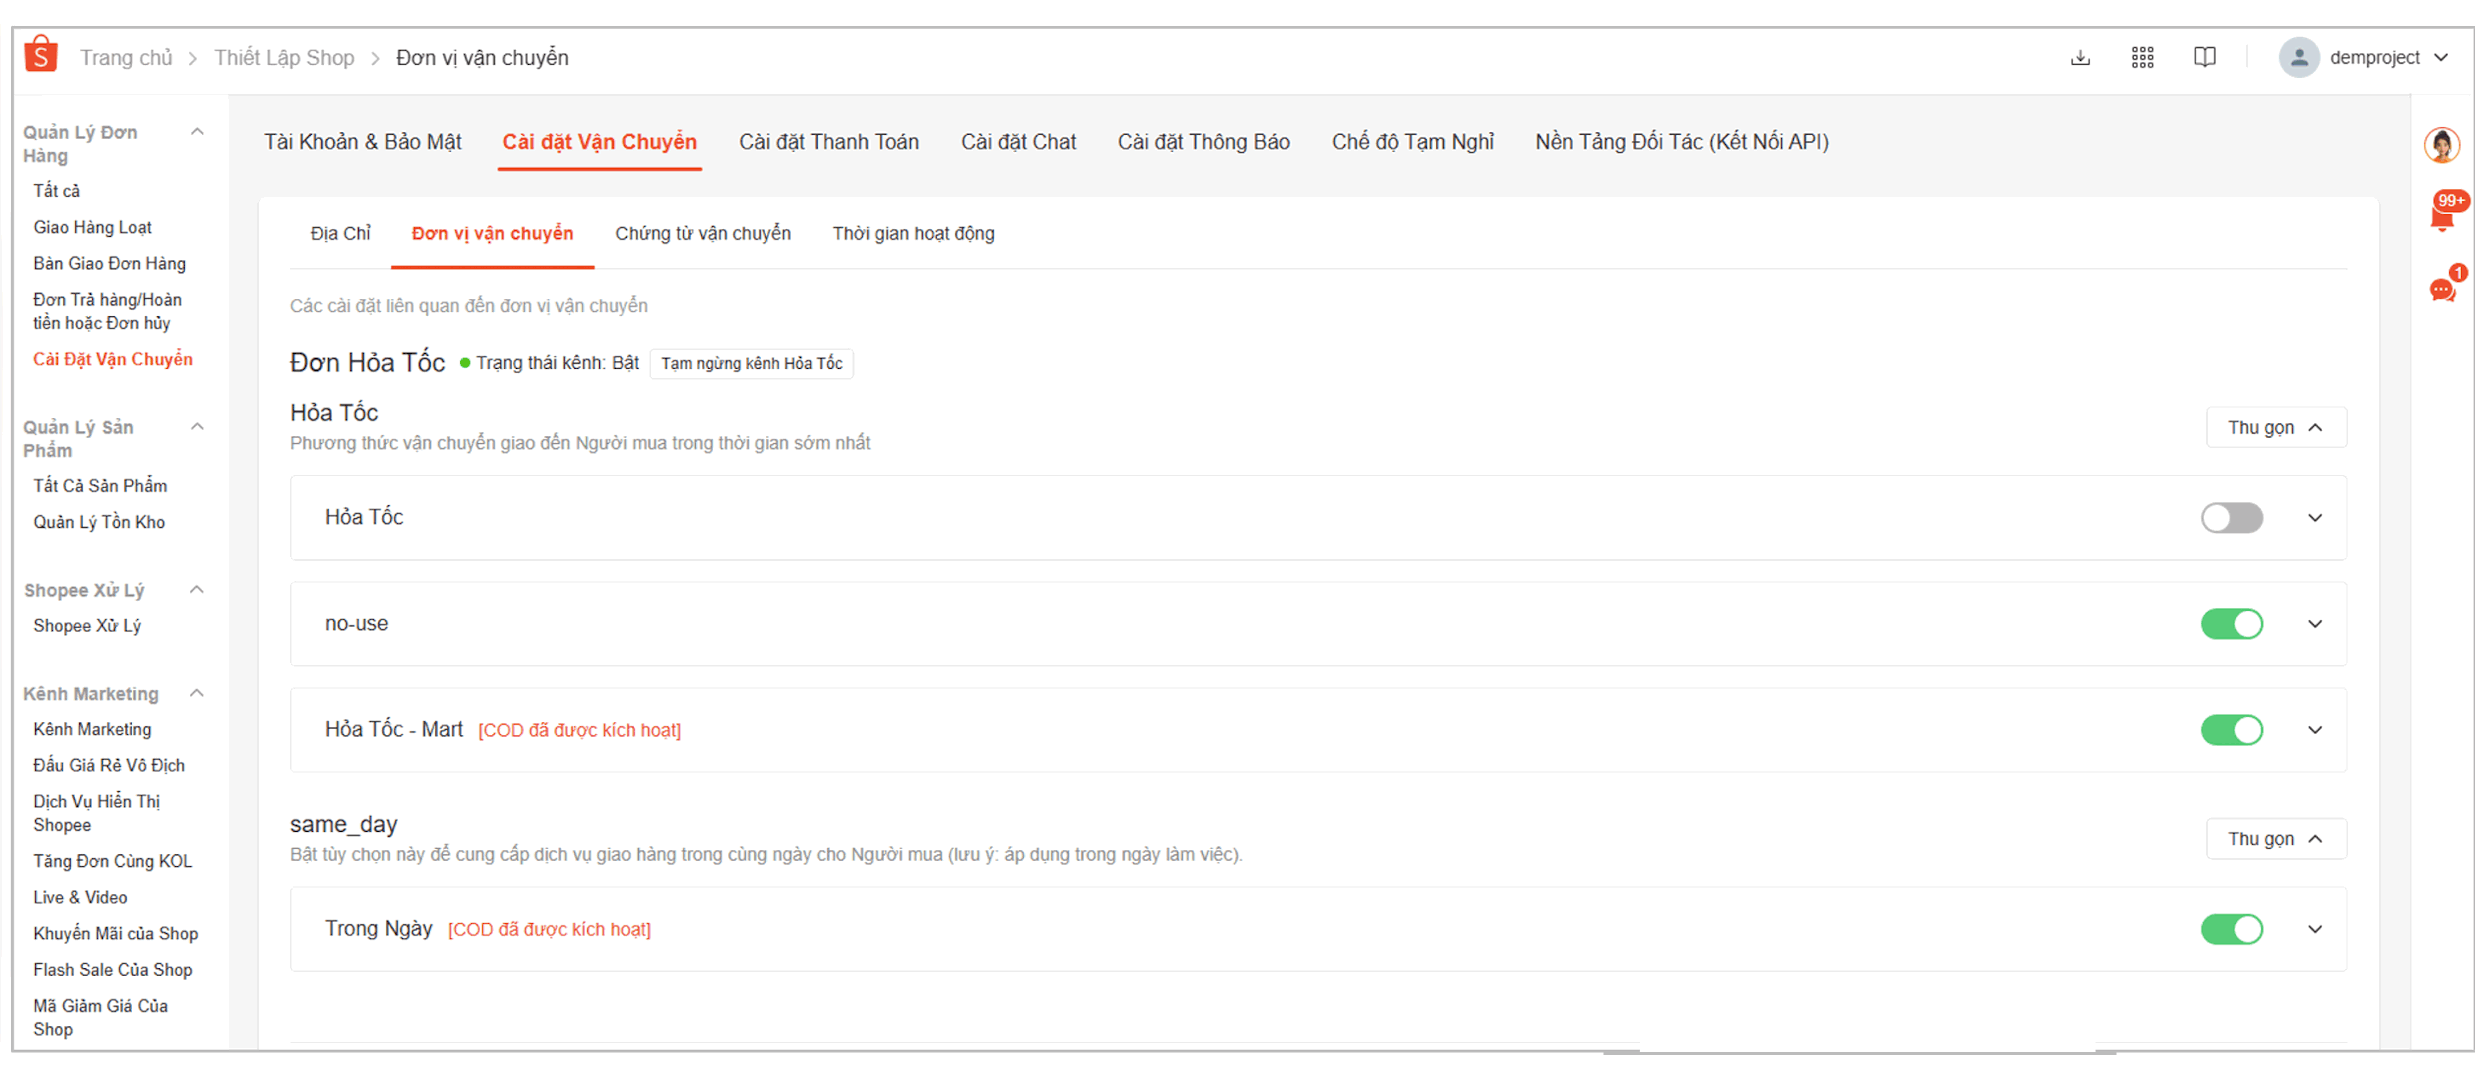Select the Đơn vị vận chuyển sub-tab
Image resolution: width=2475 pixels, height=1080 pixels.
tap(492, 233)
